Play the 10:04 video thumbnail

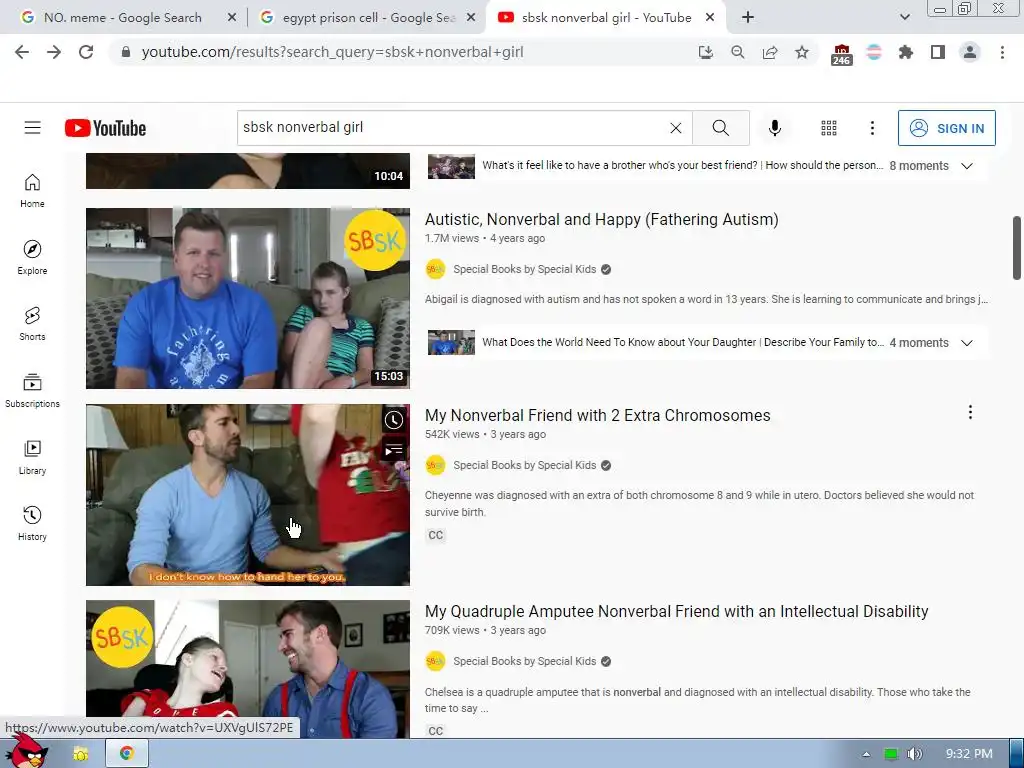click(248, 171)
